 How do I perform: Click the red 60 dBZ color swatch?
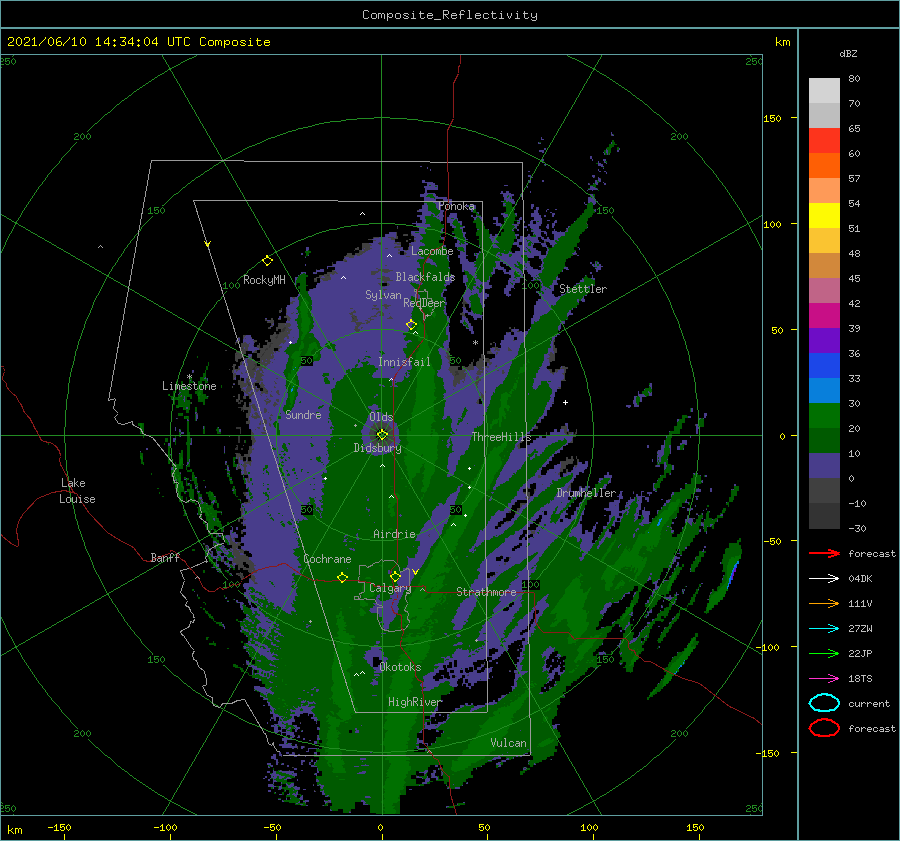tap(824, 141)
